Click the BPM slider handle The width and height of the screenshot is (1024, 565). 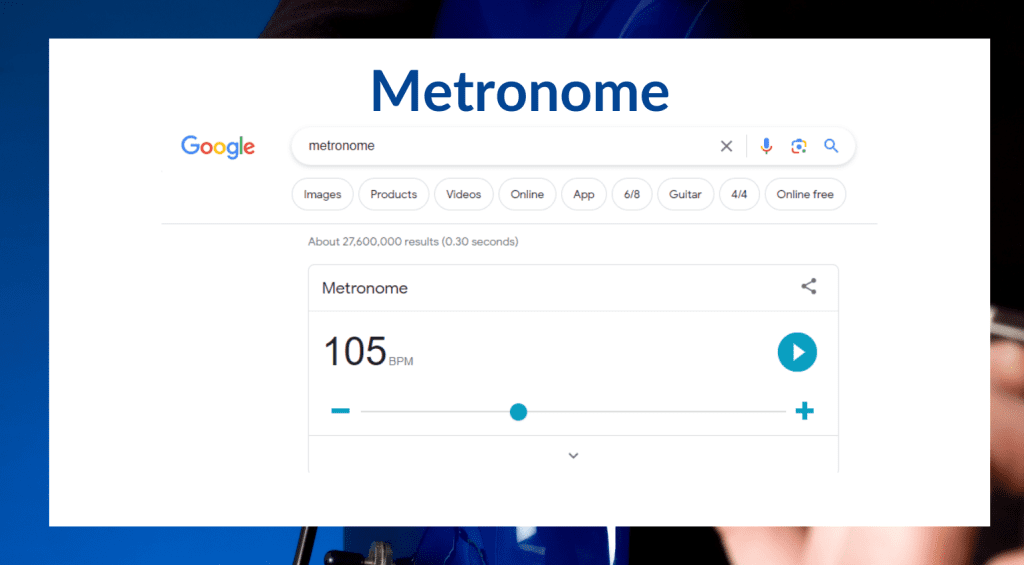pos(518,412)
